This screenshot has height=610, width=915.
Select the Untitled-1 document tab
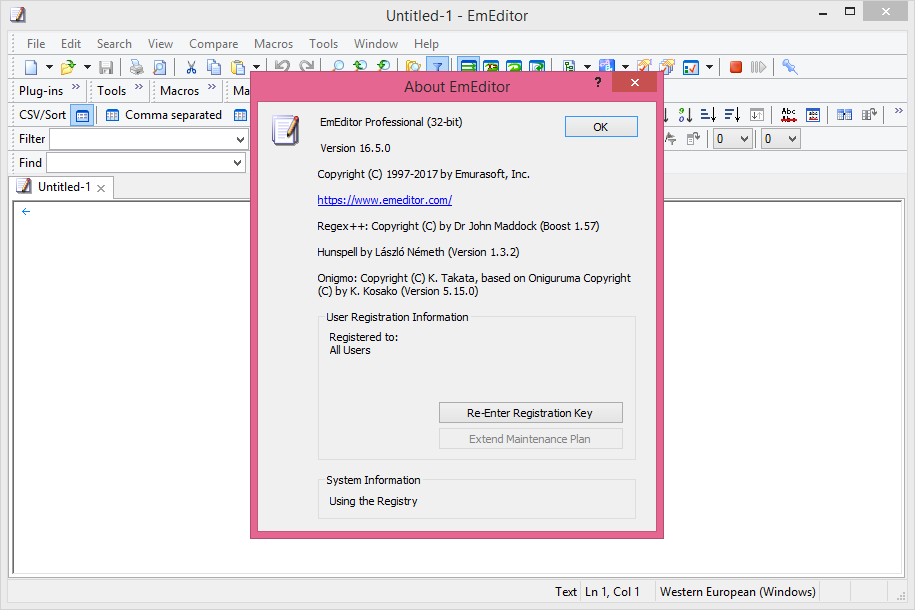pos(61,187)
